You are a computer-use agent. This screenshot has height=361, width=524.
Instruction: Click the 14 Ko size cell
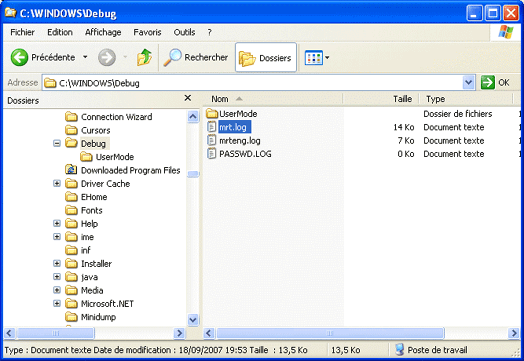(x=404, y=127)
